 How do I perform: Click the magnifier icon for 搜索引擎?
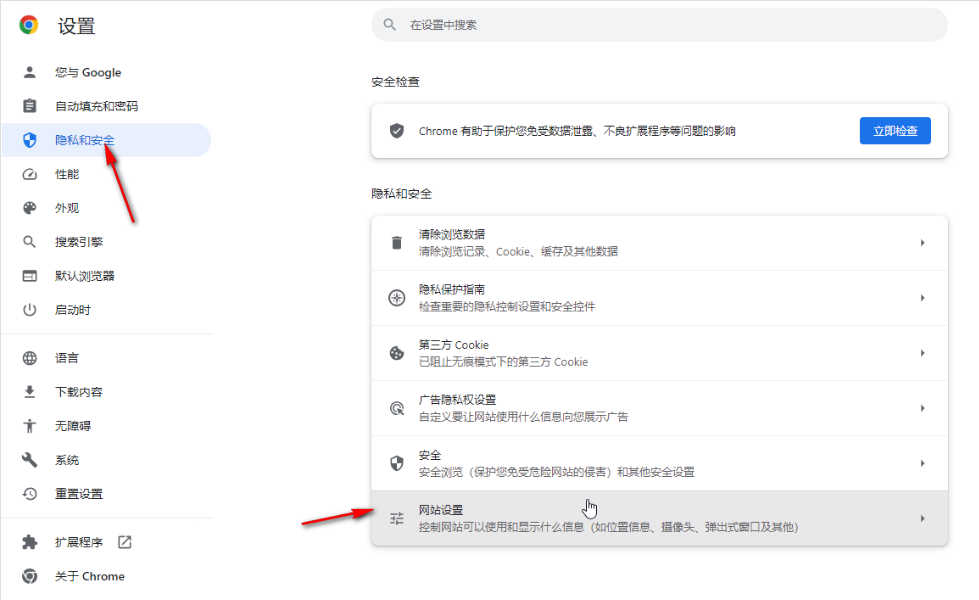[29, 242]
